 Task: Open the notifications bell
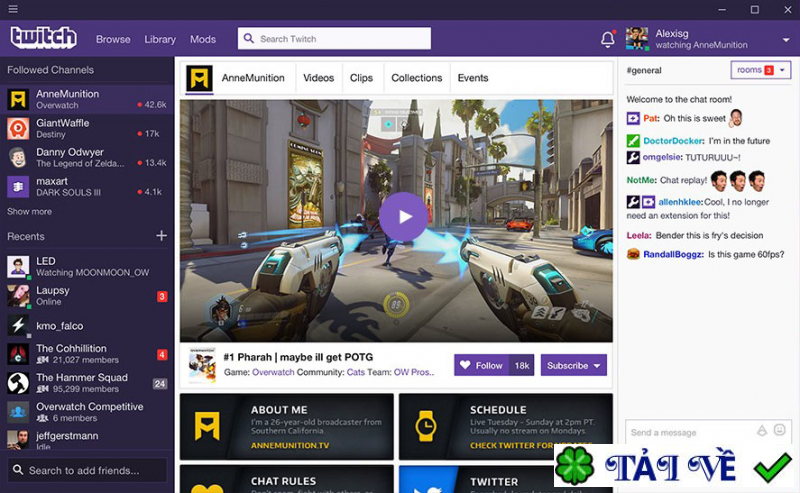coord(607,39)
